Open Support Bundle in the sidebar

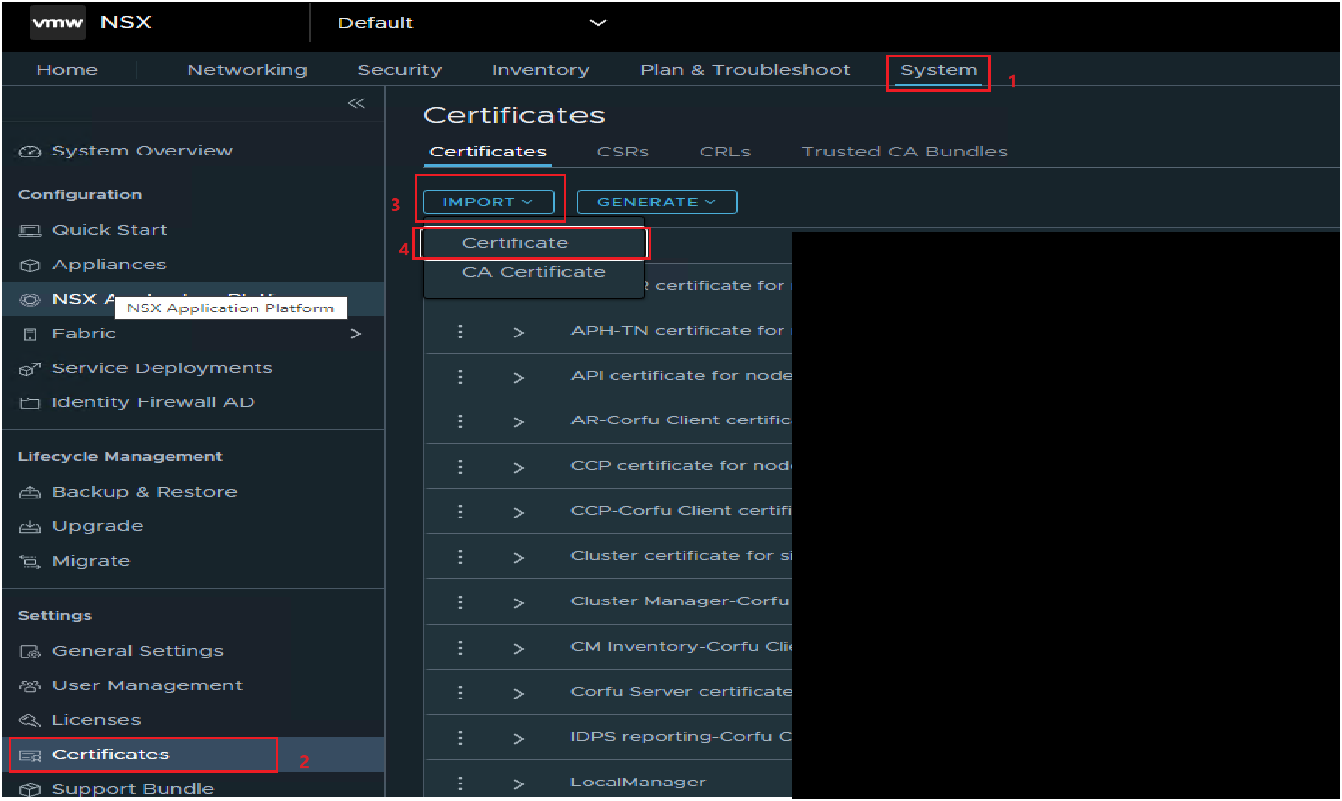coord(132,789)
